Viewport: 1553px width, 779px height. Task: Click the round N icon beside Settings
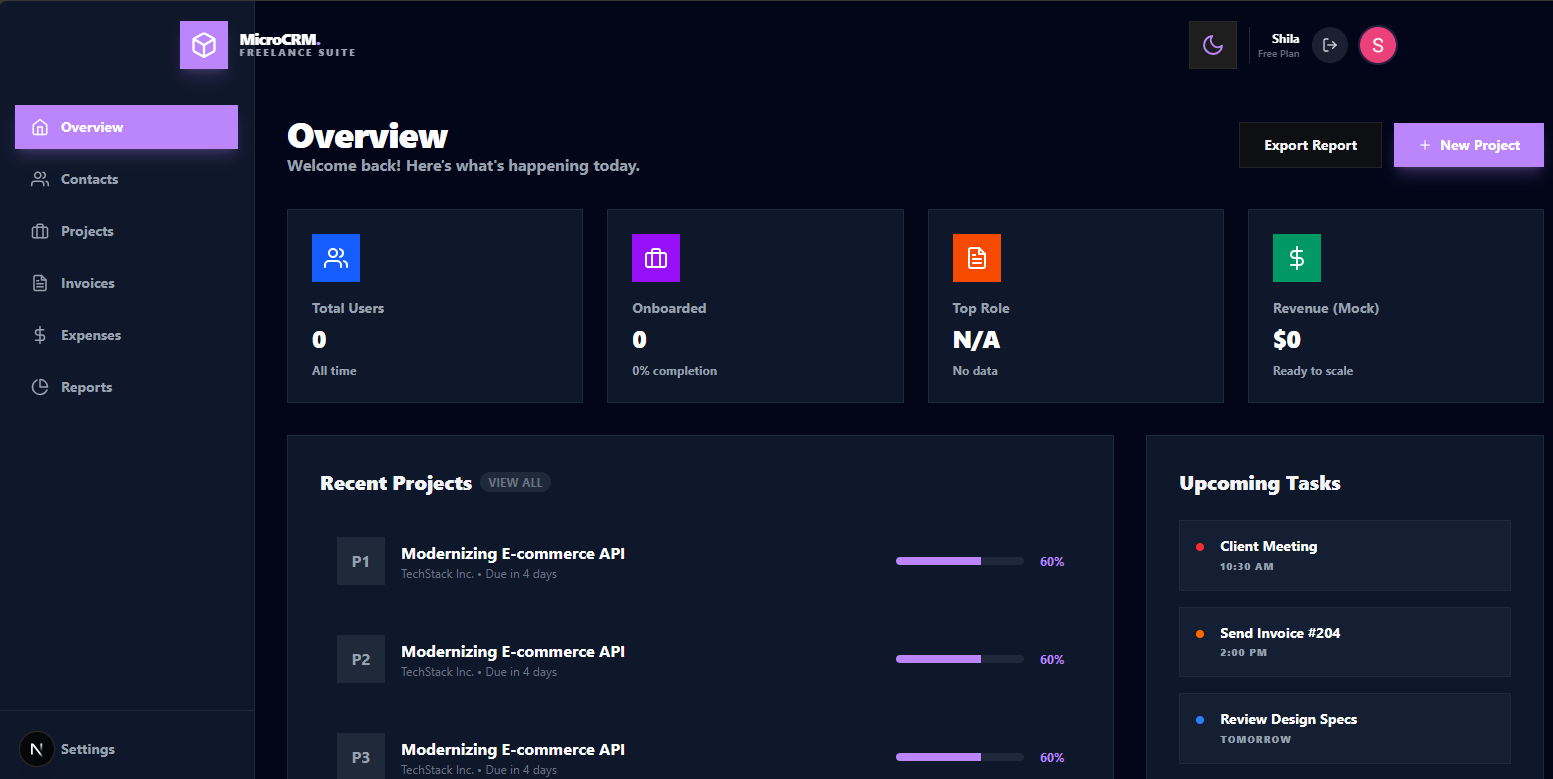37,749
